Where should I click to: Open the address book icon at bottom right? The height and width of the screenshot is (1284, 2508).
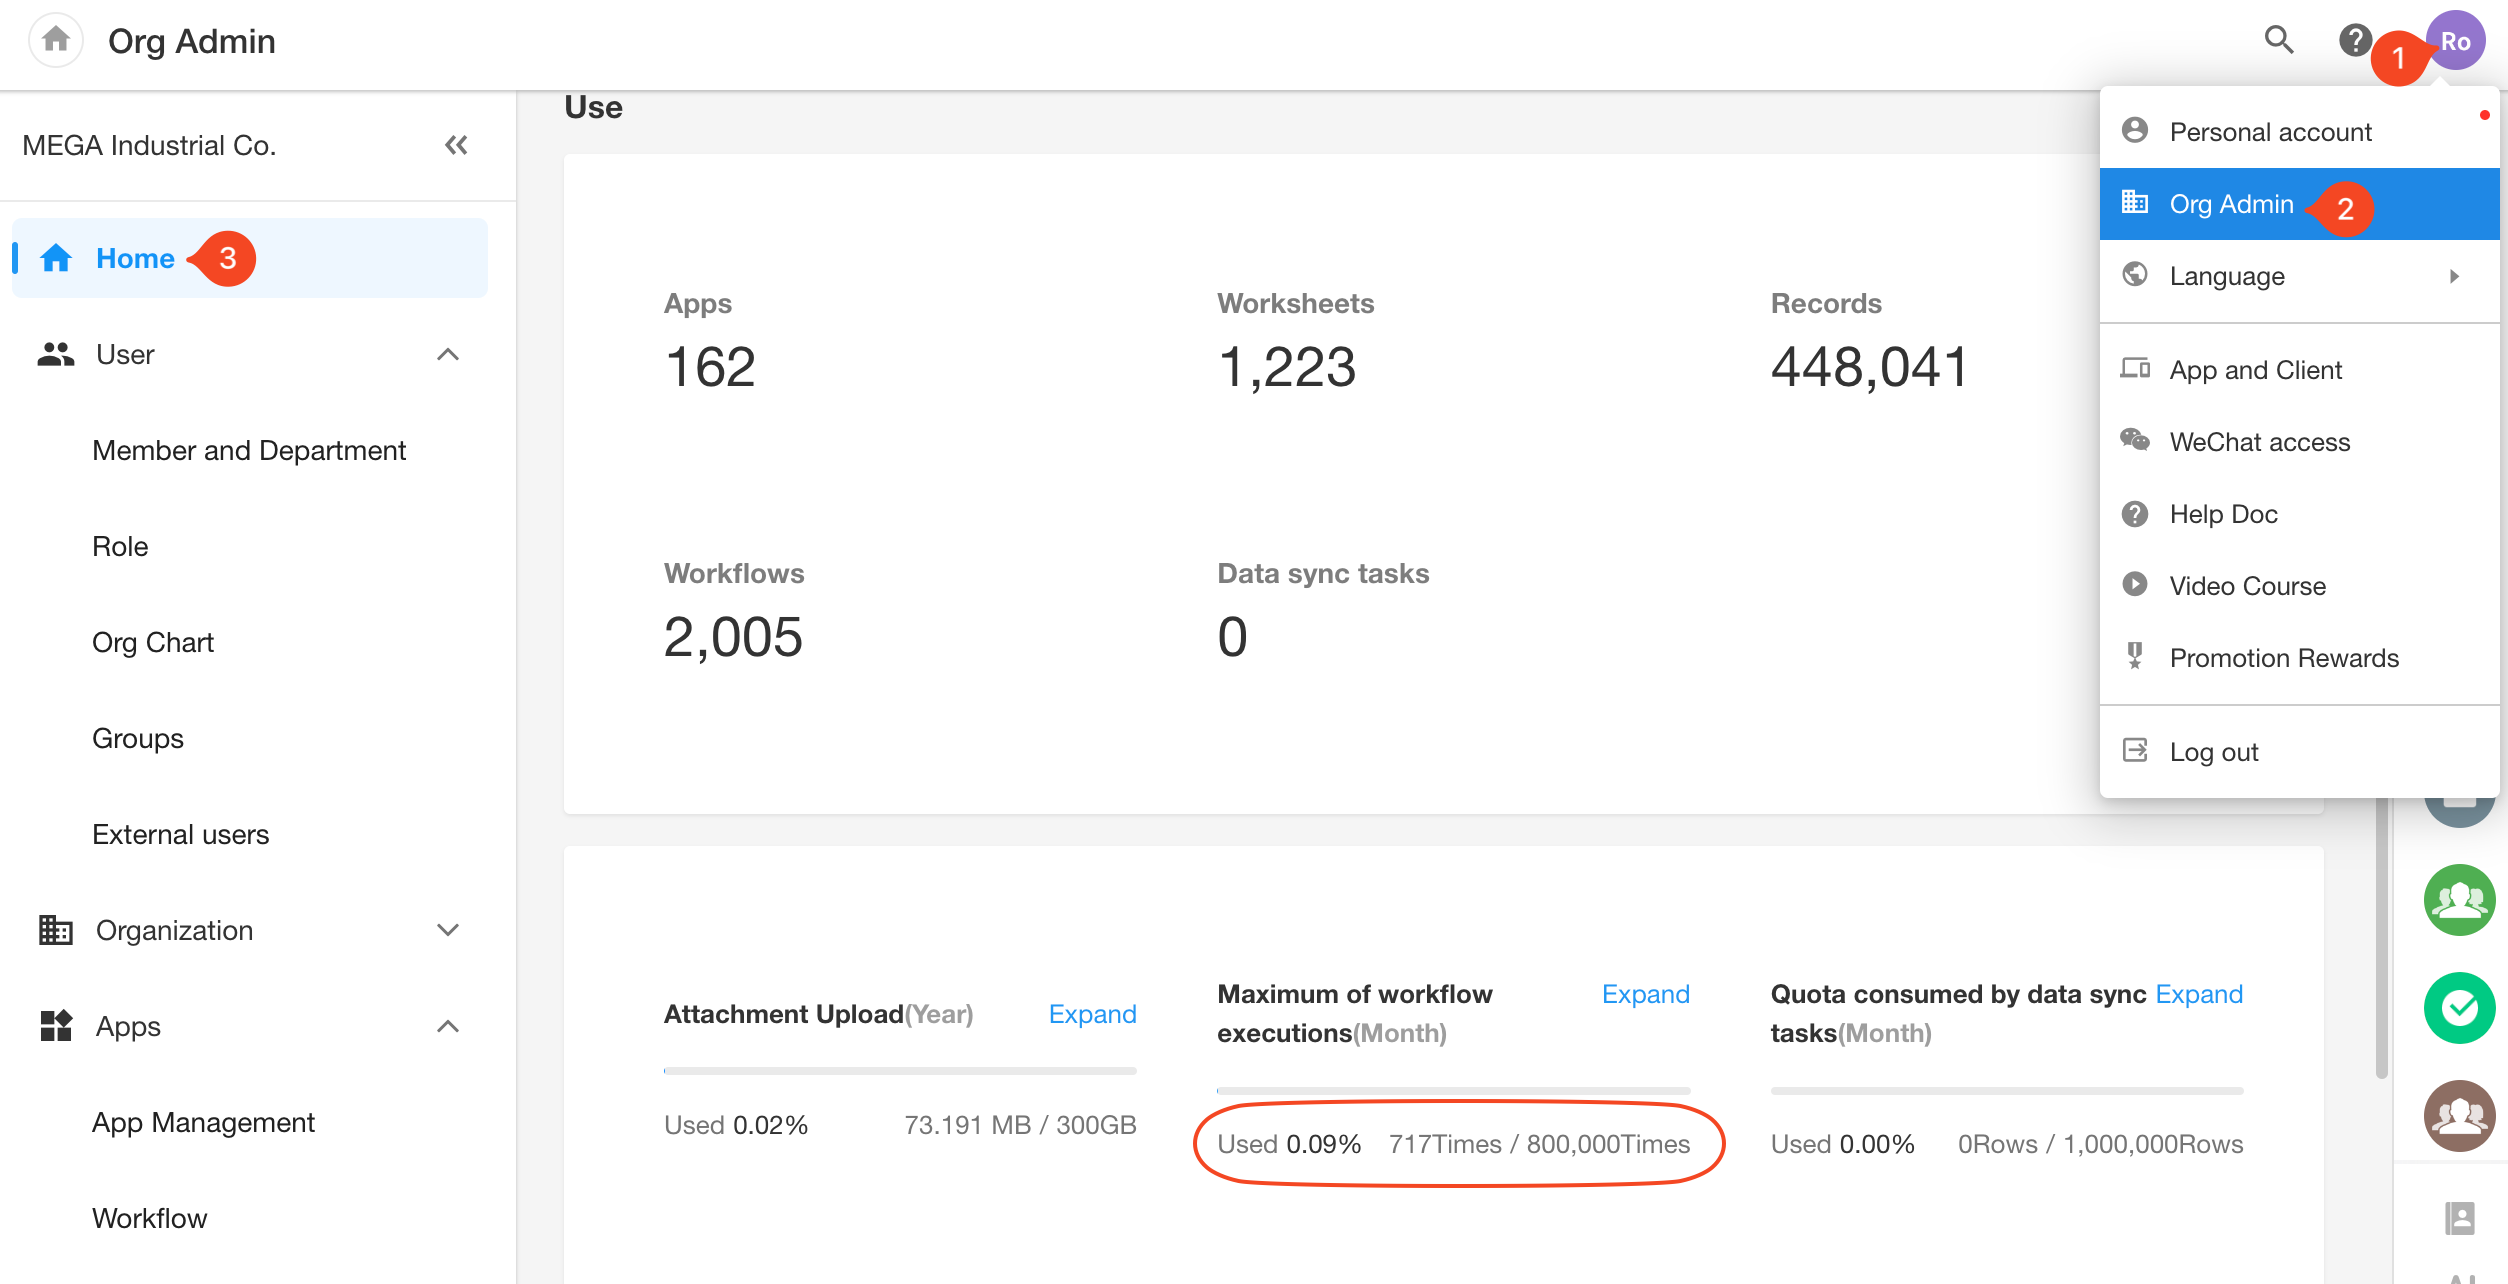2459,1218
